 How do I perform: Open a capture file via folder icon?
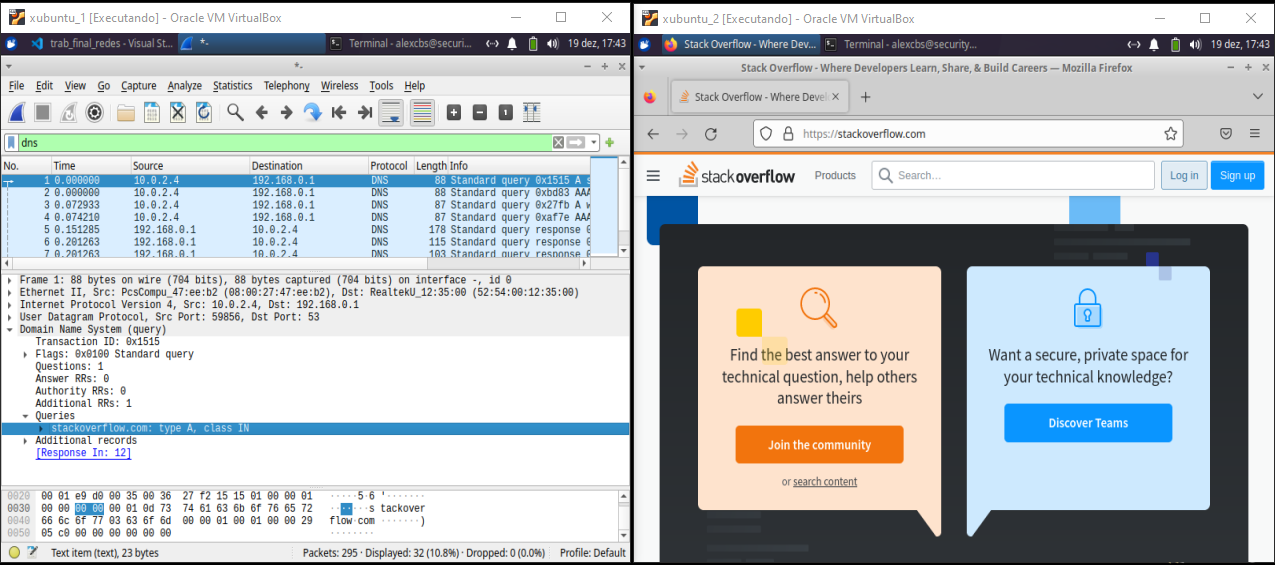point(126,112)
